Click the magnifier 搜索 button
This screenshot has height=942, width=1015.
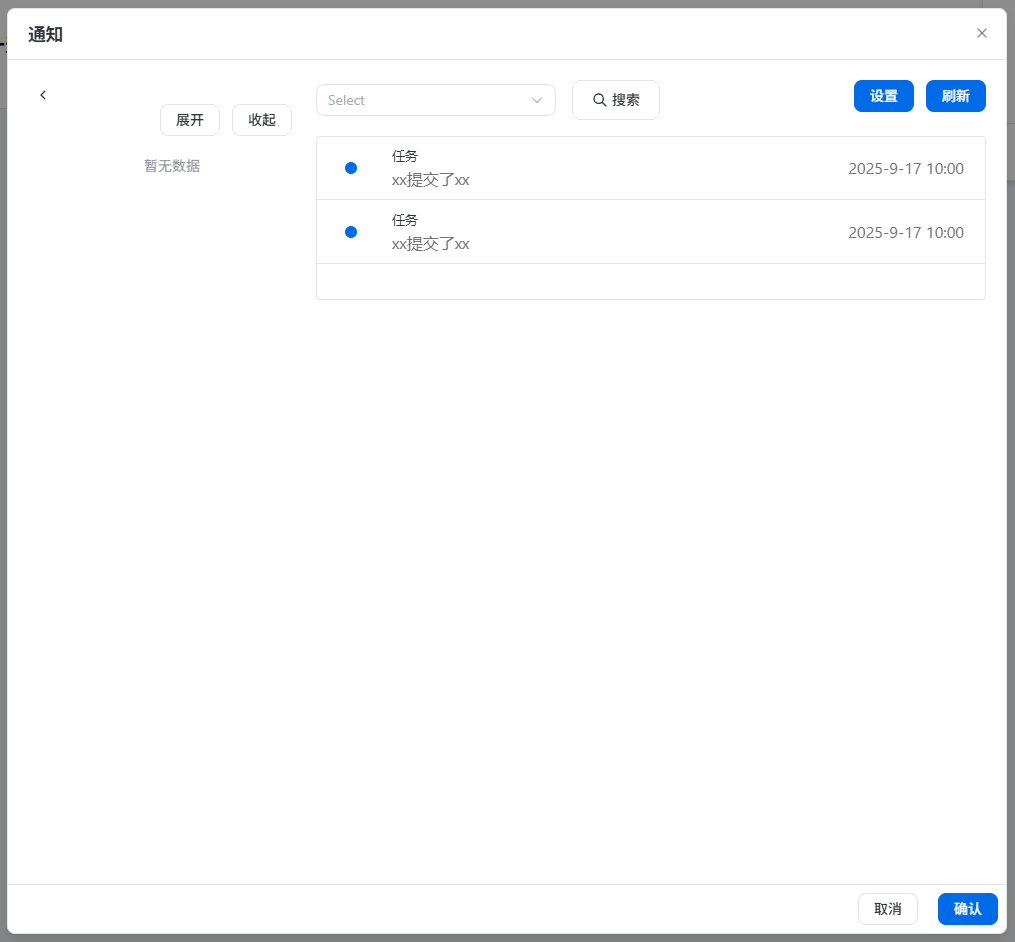pyautogui.click(x=616, y=100)
